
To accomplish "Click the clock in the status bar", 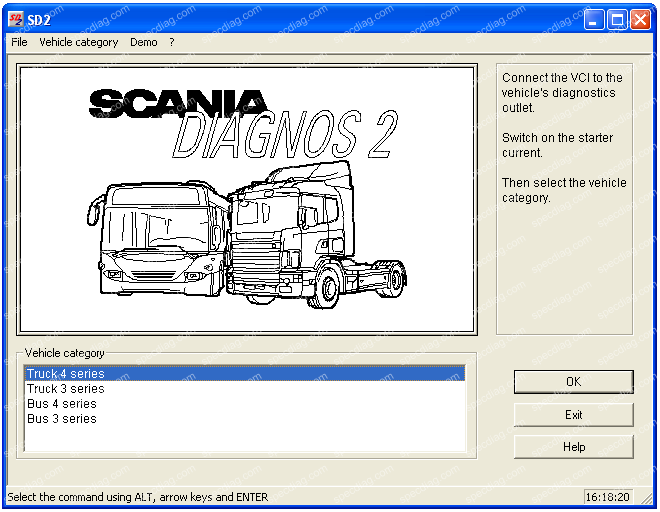I will click(x=608, y=497).
